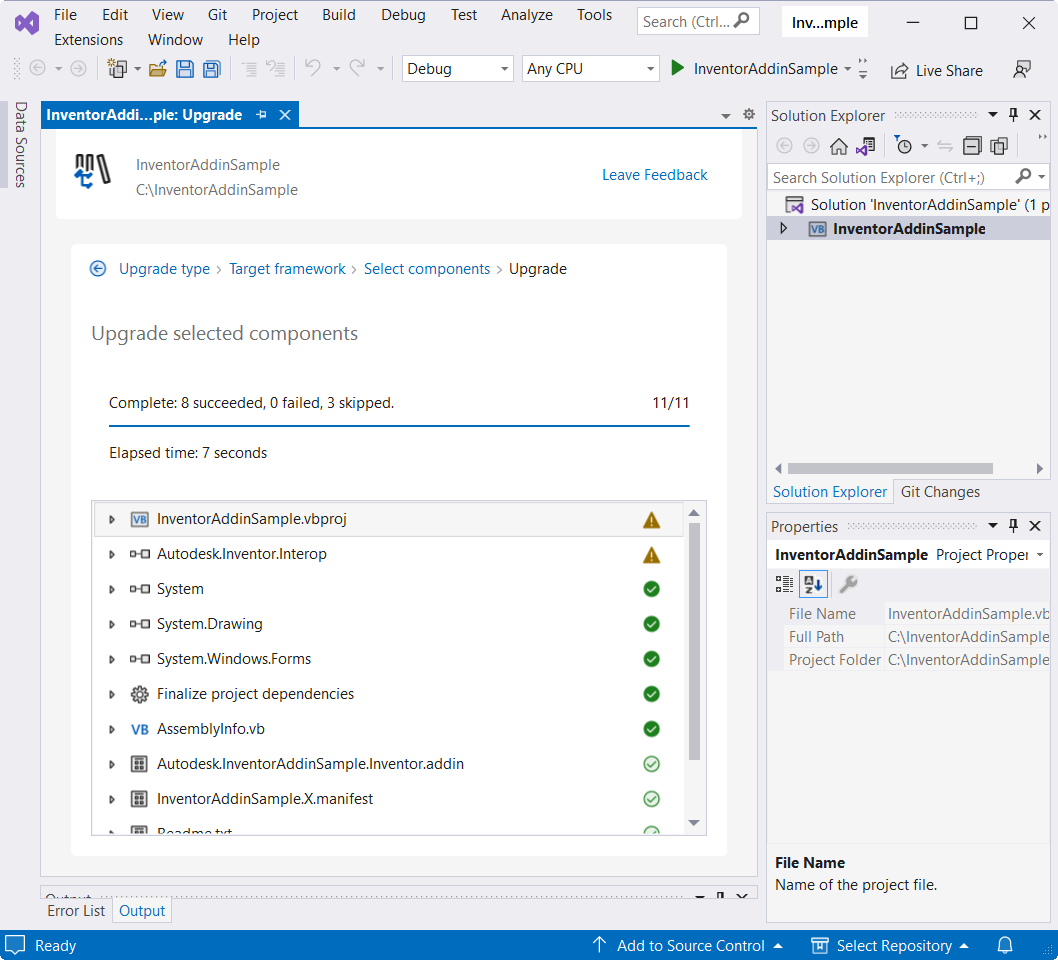Open the Git menu
Image resolution: width=1058 pixels, height=960 pixels.
tap(217, 15)
